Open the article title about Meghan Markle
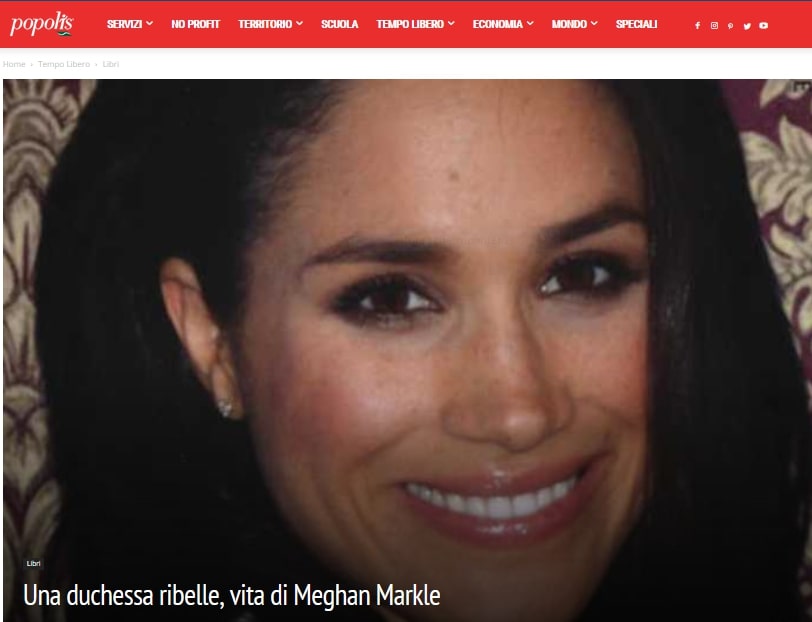The height and width of the screenshot is (622, 812). pos(231,595)
